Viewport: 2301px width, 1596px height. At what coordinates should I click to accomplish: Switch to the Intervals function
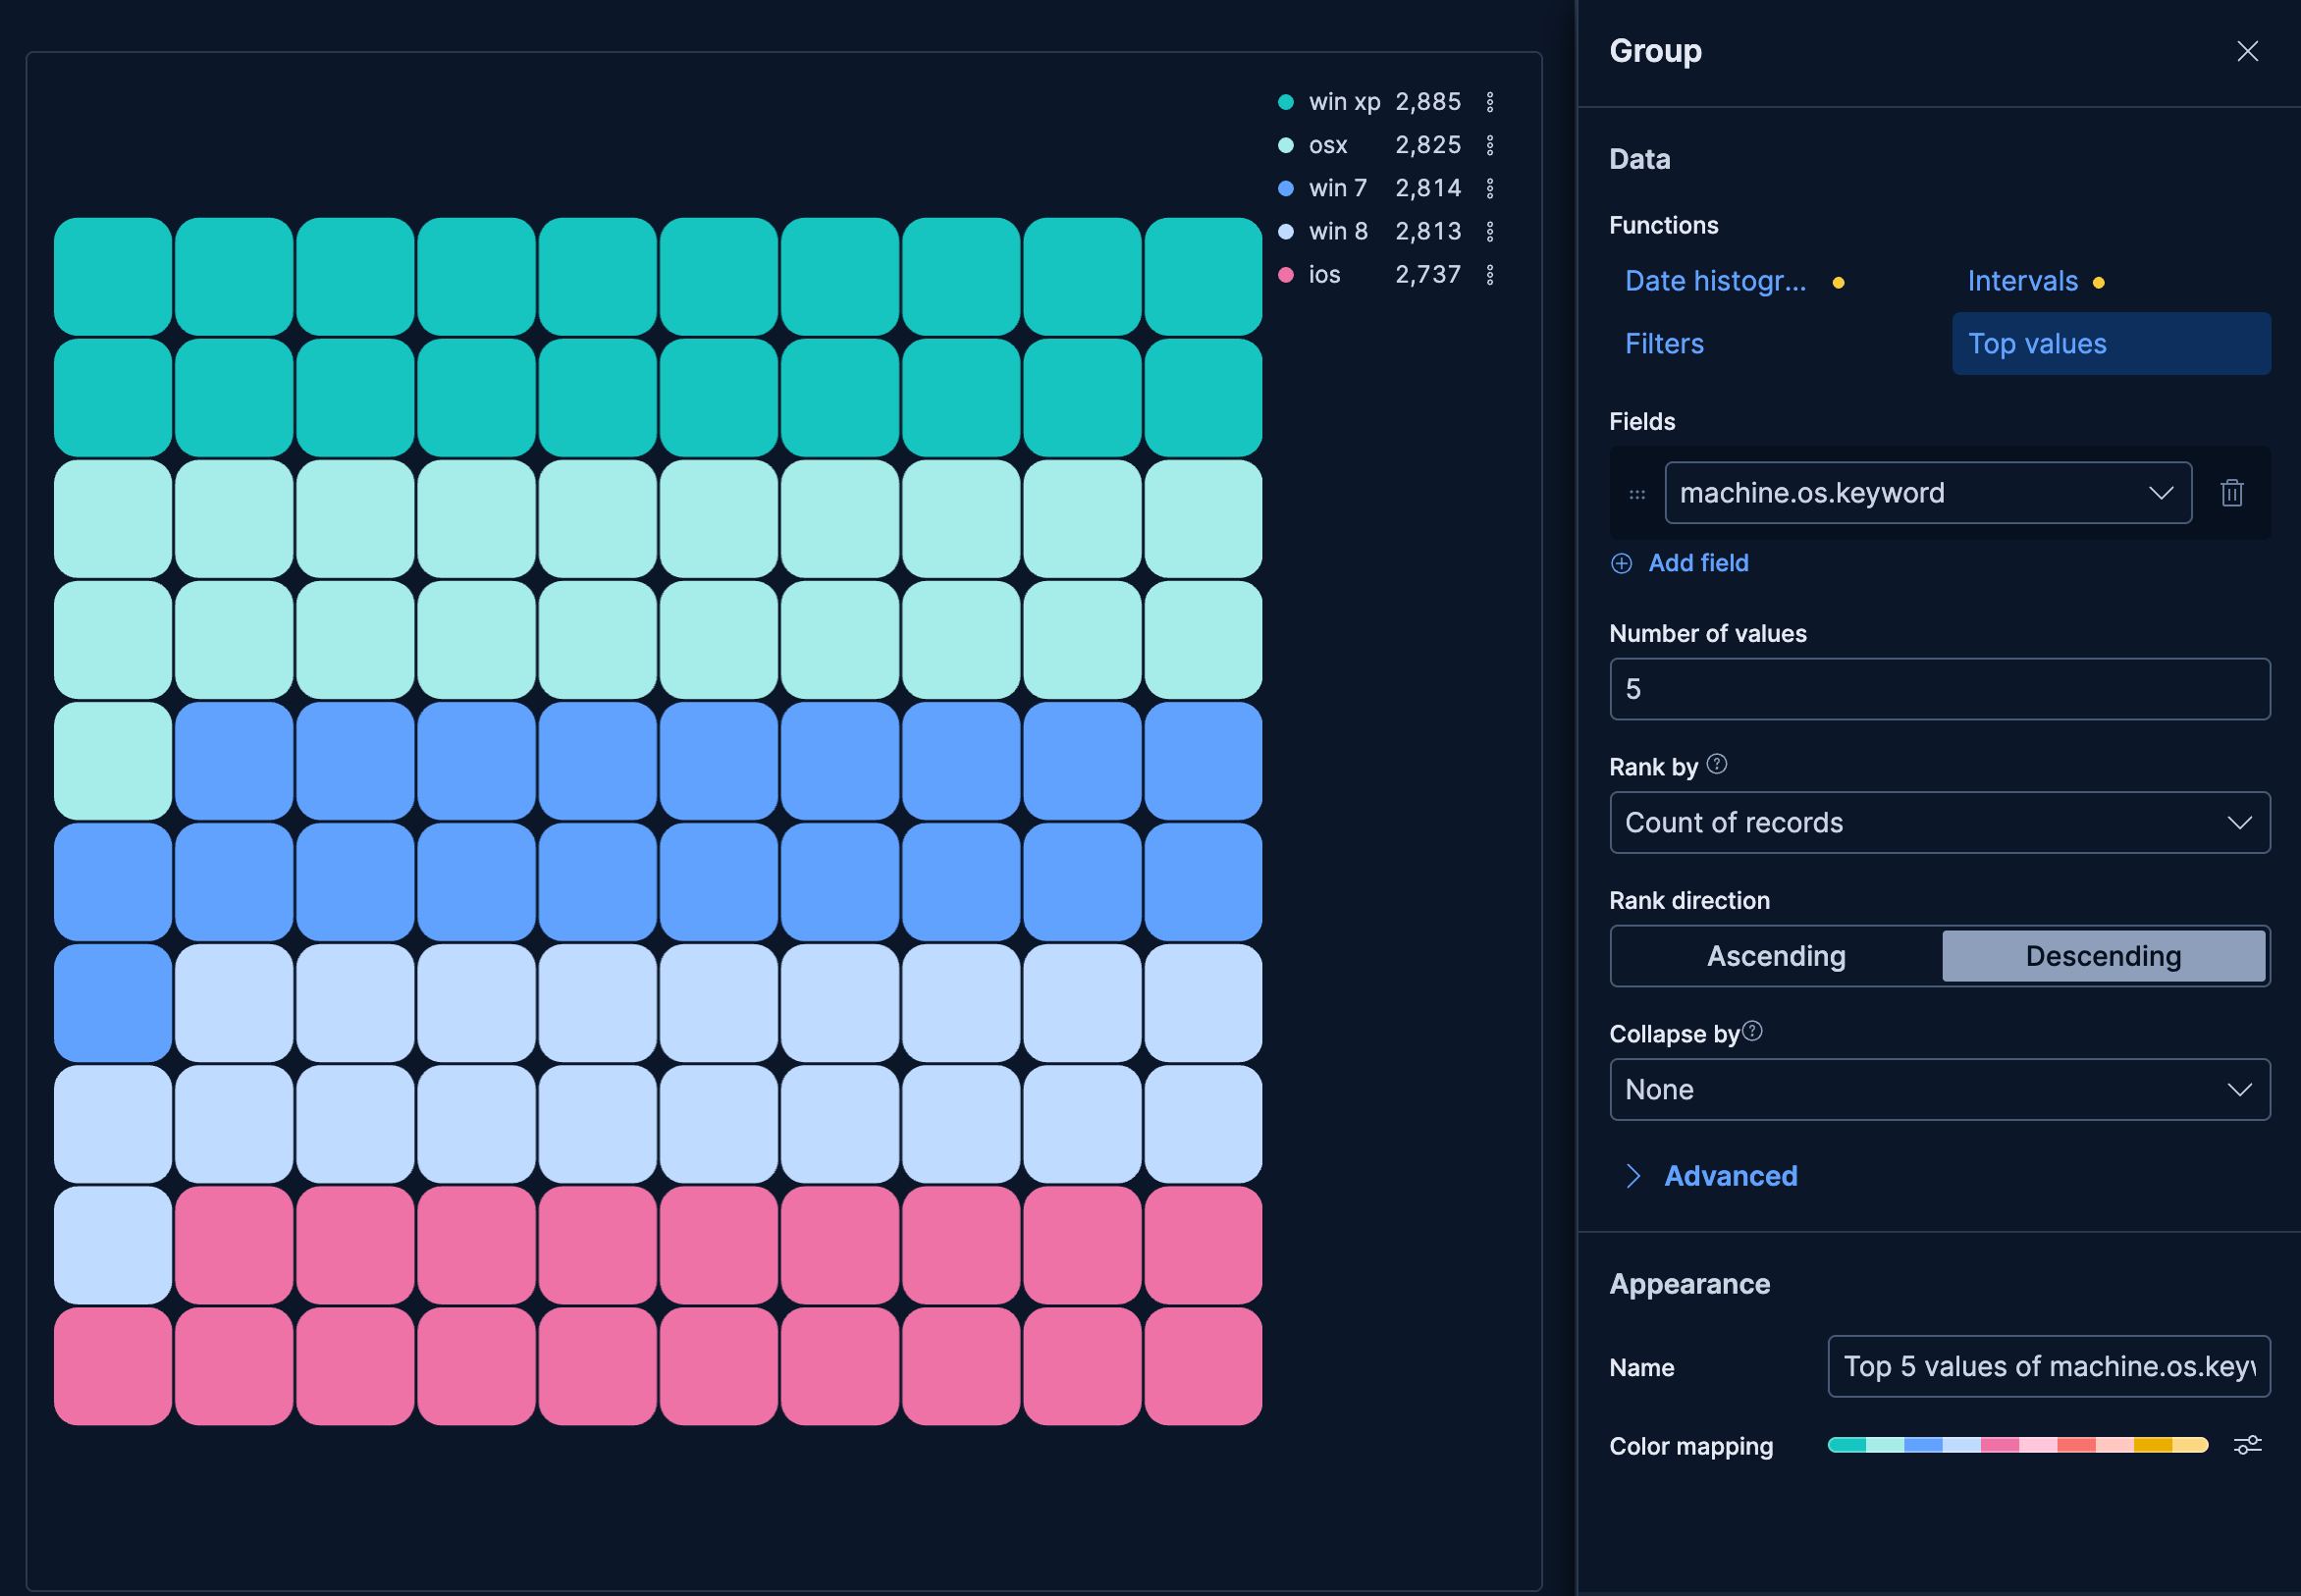point(2023,281)
